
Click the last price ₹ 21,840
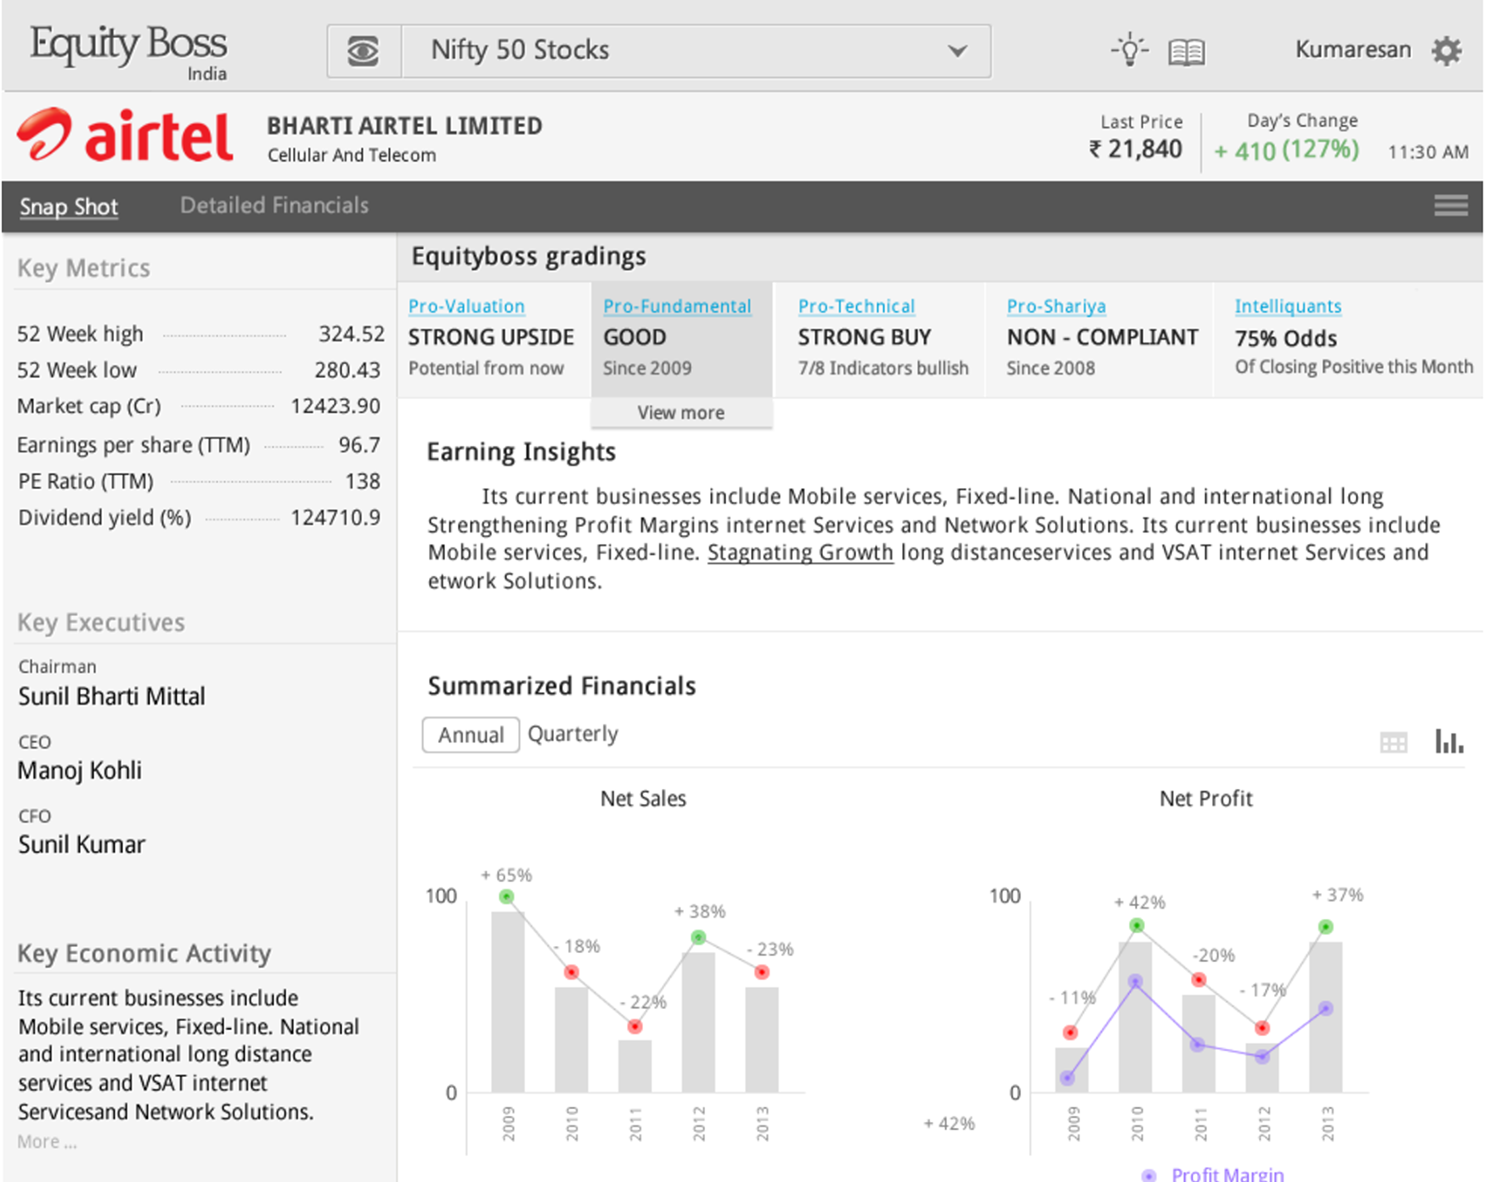coord(1135,149)
